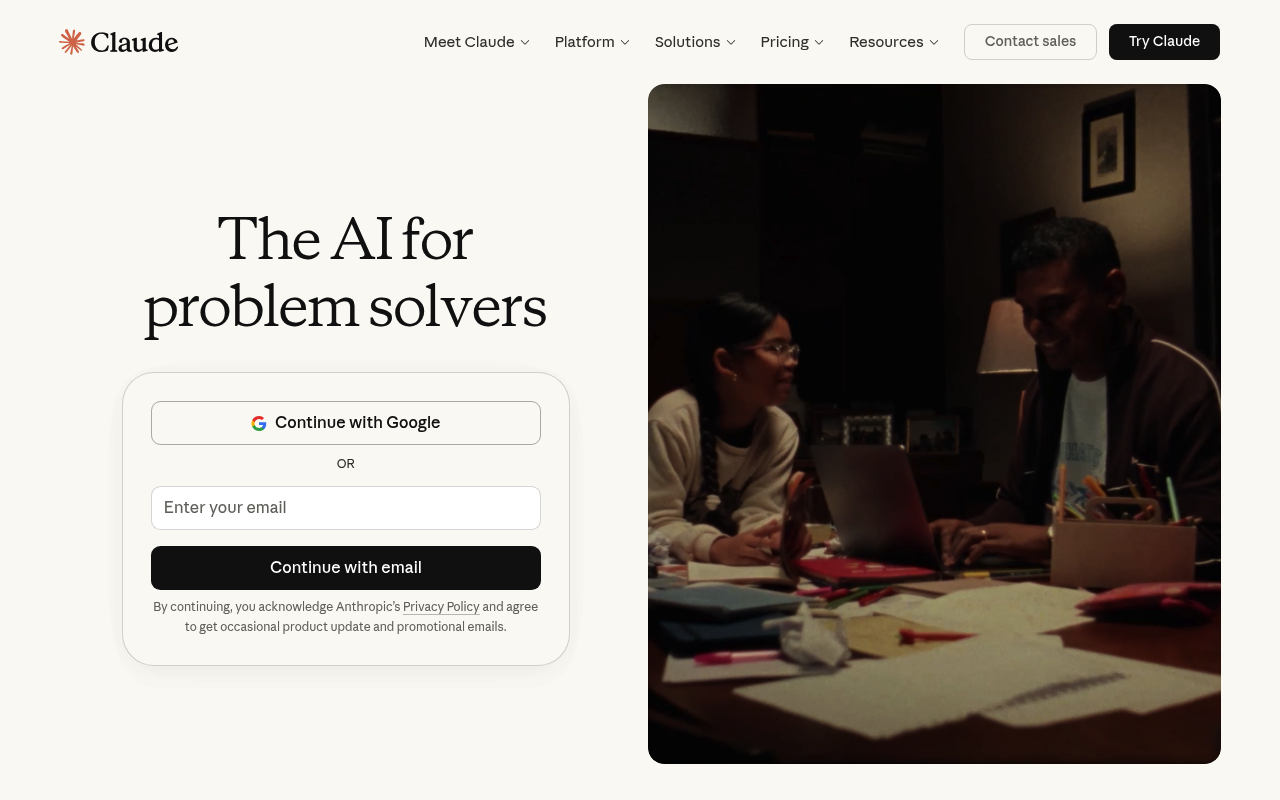Click the Claude starburst logo icon
The image size is (1280, 800).
72,42
